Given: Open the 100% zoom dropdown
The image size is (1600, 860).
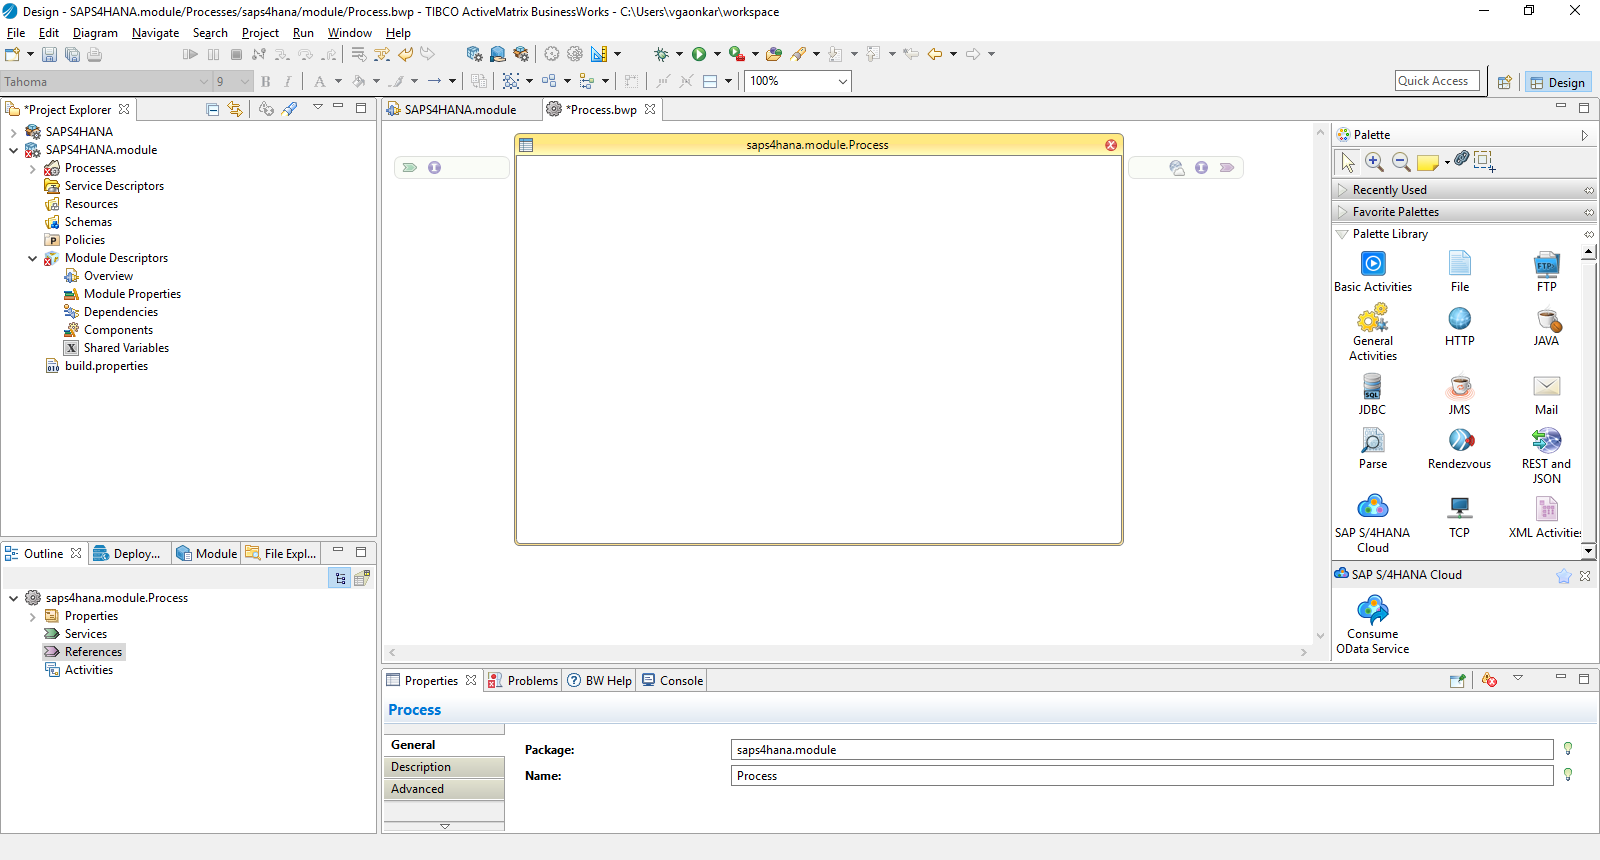Looking at the screenshot, I should point(842,82).
